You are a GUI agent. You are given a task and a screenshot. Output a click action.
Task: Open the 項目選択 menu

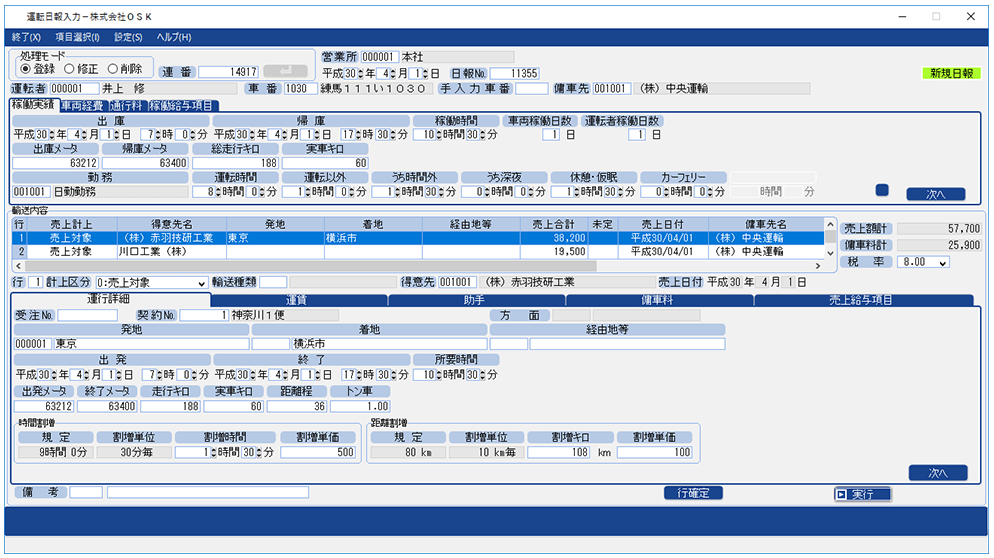pos(77,37)
